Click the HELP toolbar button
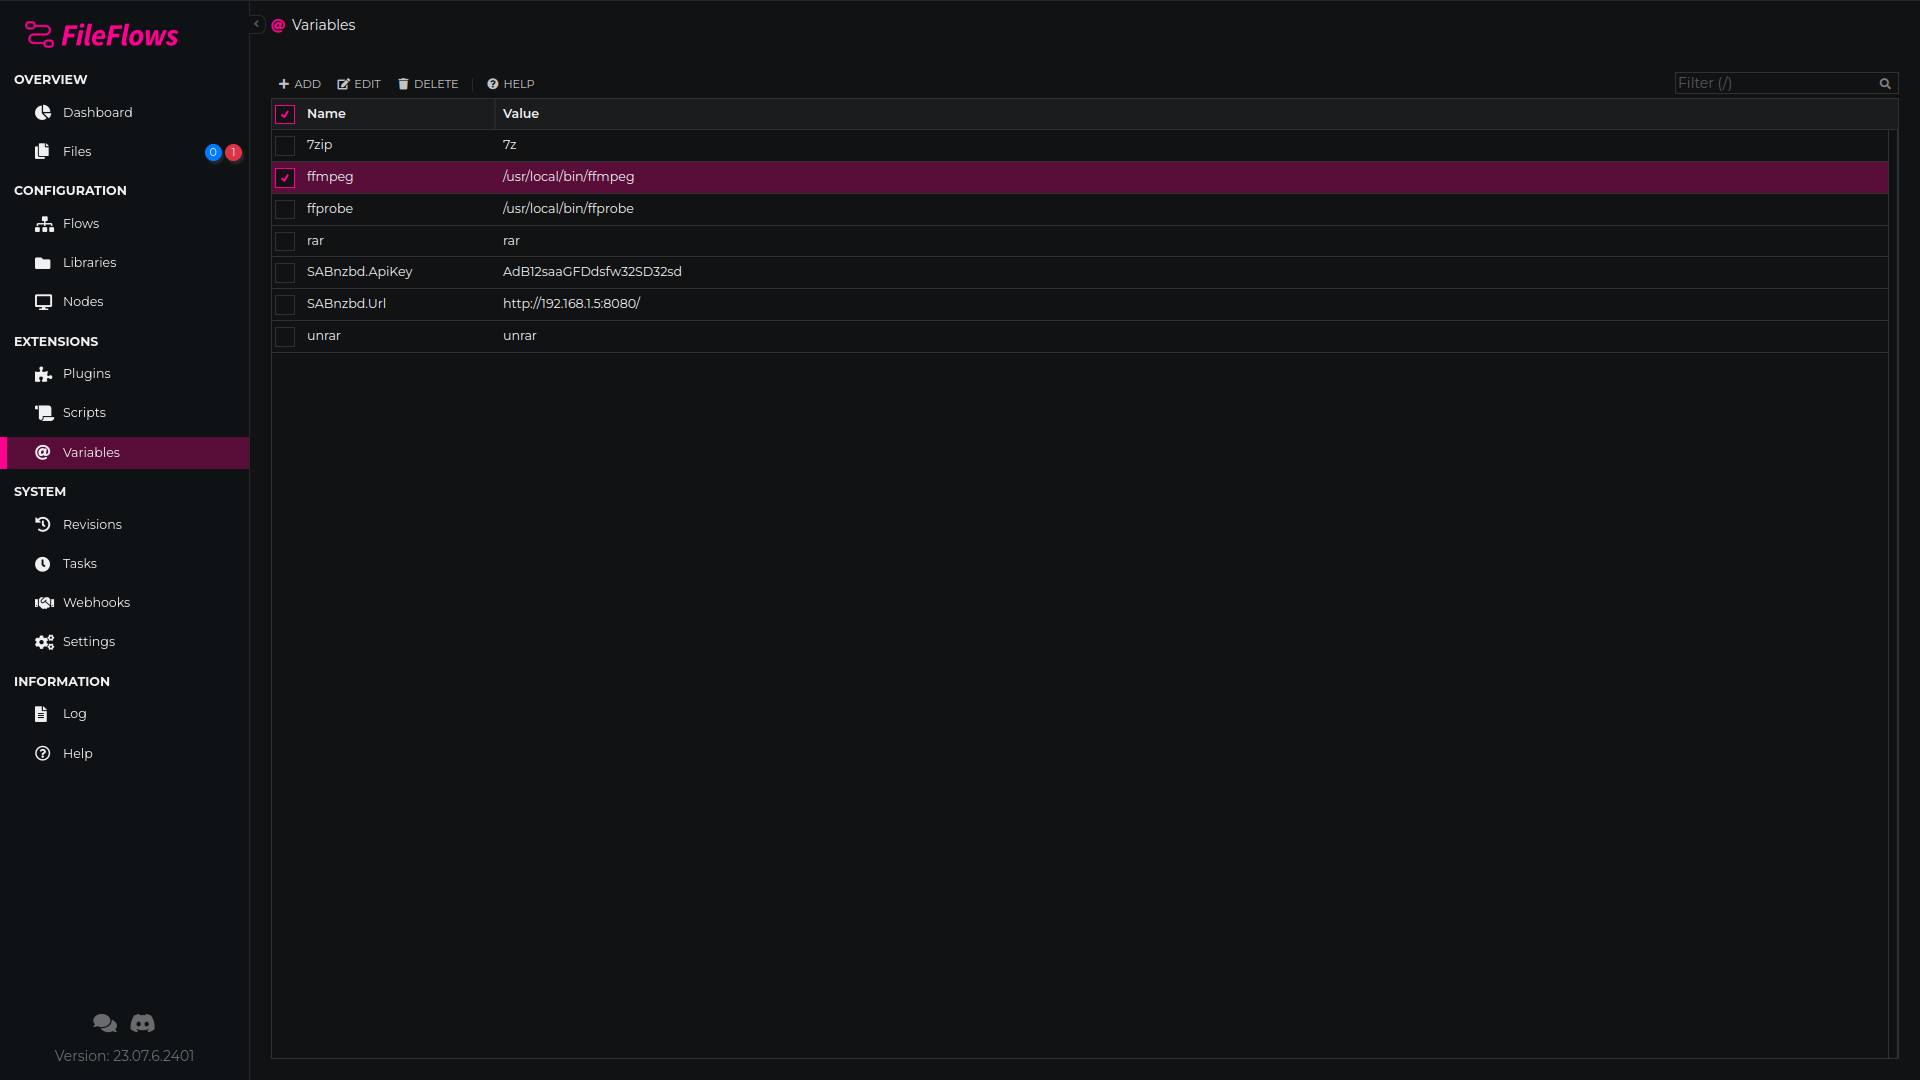 click(x=511, y=84)
